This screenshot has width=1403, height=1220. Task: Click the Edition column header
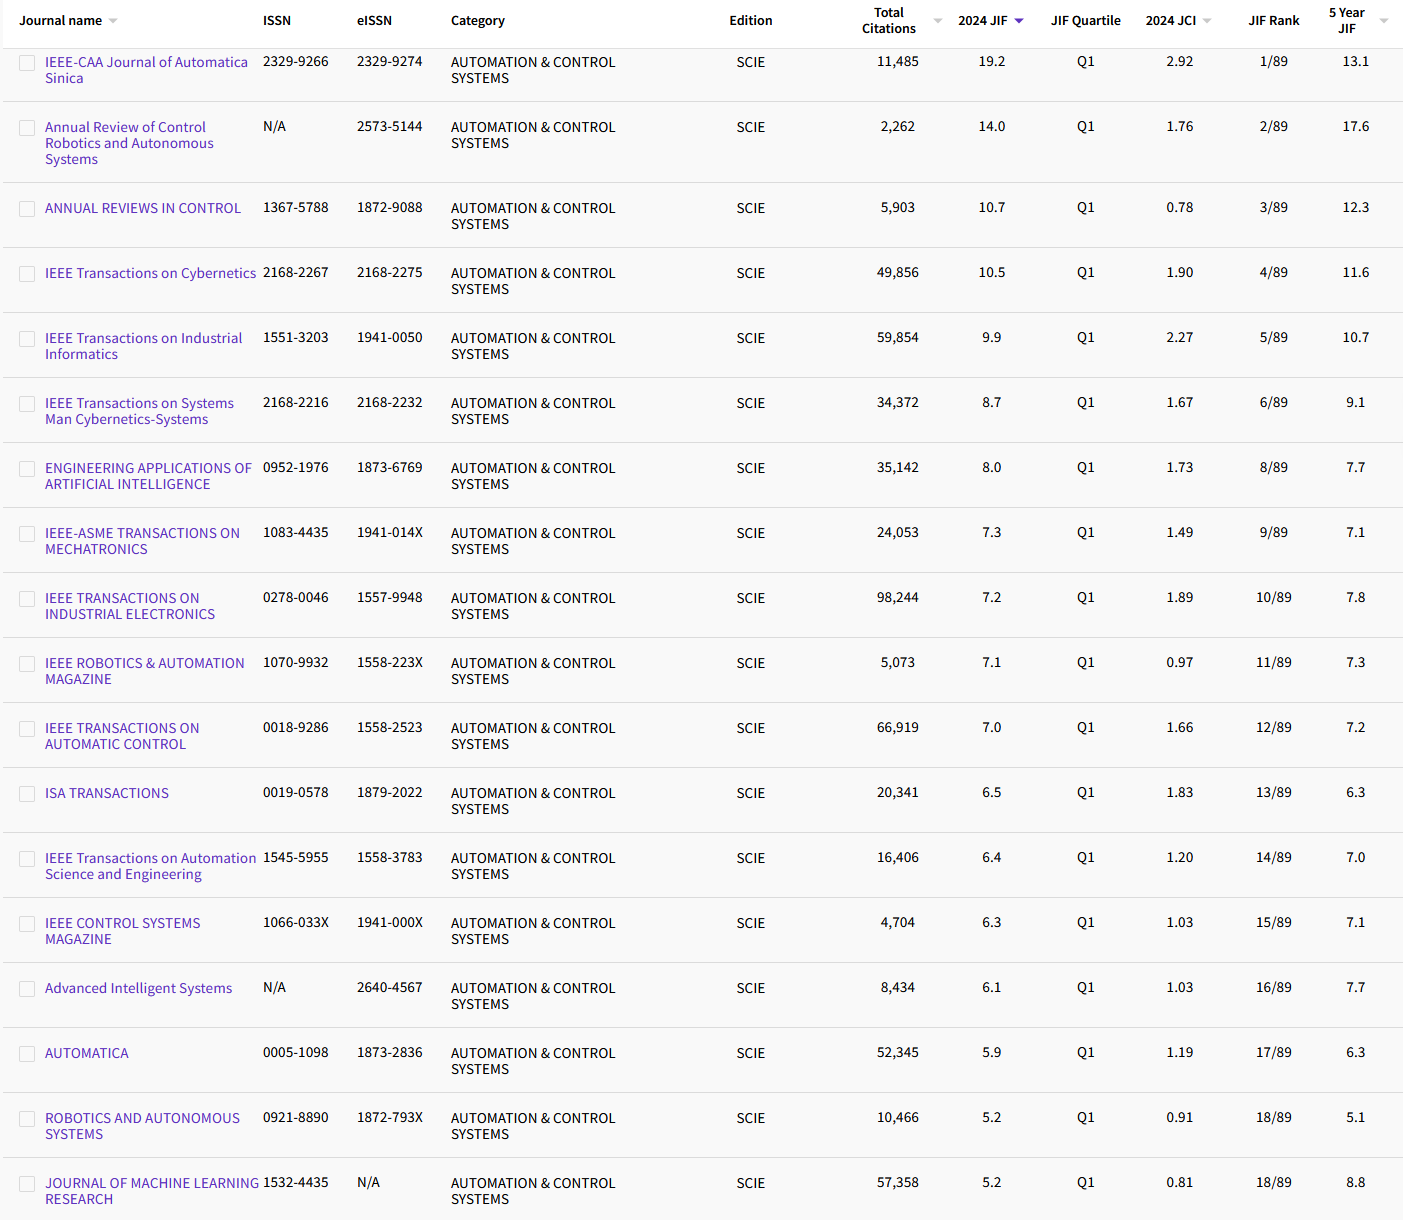click(751, 20)
